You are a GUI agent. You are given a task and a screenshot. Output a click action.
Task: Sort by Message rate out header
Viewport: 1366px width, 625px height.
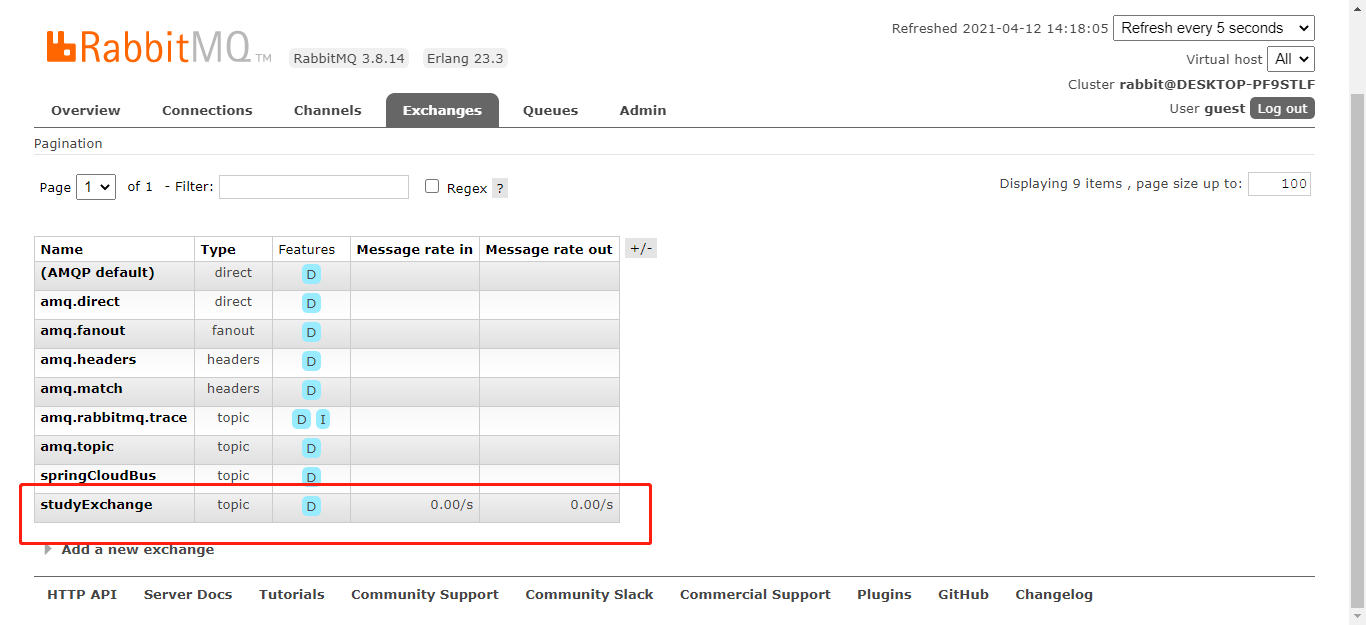549,249
